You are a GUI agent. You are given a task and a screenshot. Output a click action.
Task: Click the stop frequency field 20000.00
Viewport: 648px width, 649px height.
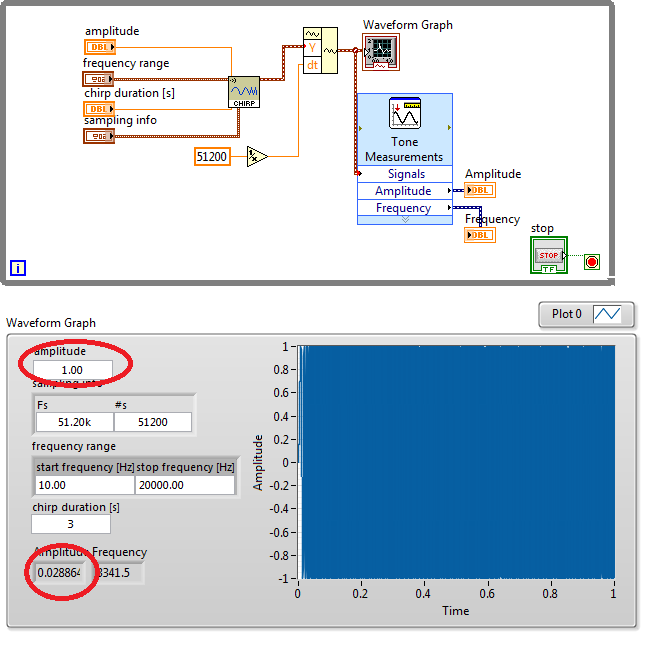[185, 485]
